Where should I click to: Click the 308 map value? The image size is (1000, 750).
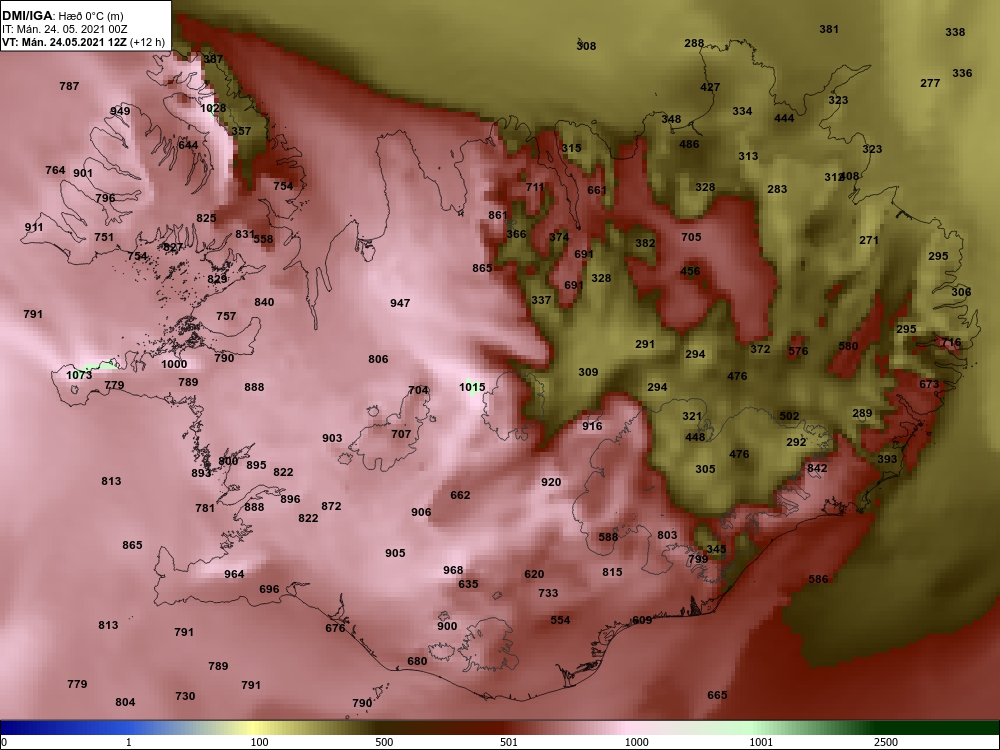point(586,46)
